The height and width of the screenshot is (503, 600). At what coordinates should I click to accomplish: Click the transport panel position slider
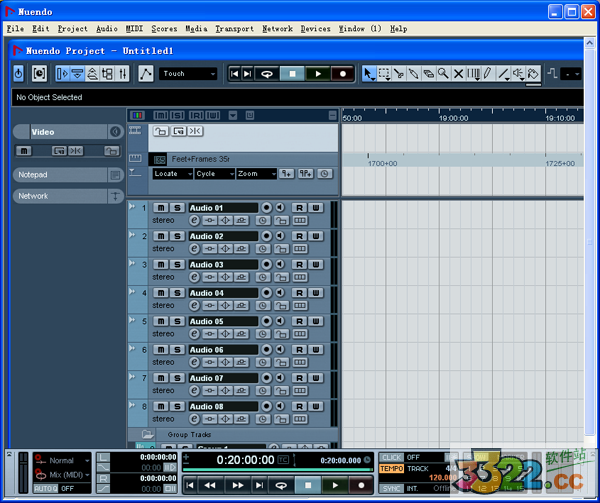coord(277,469)
